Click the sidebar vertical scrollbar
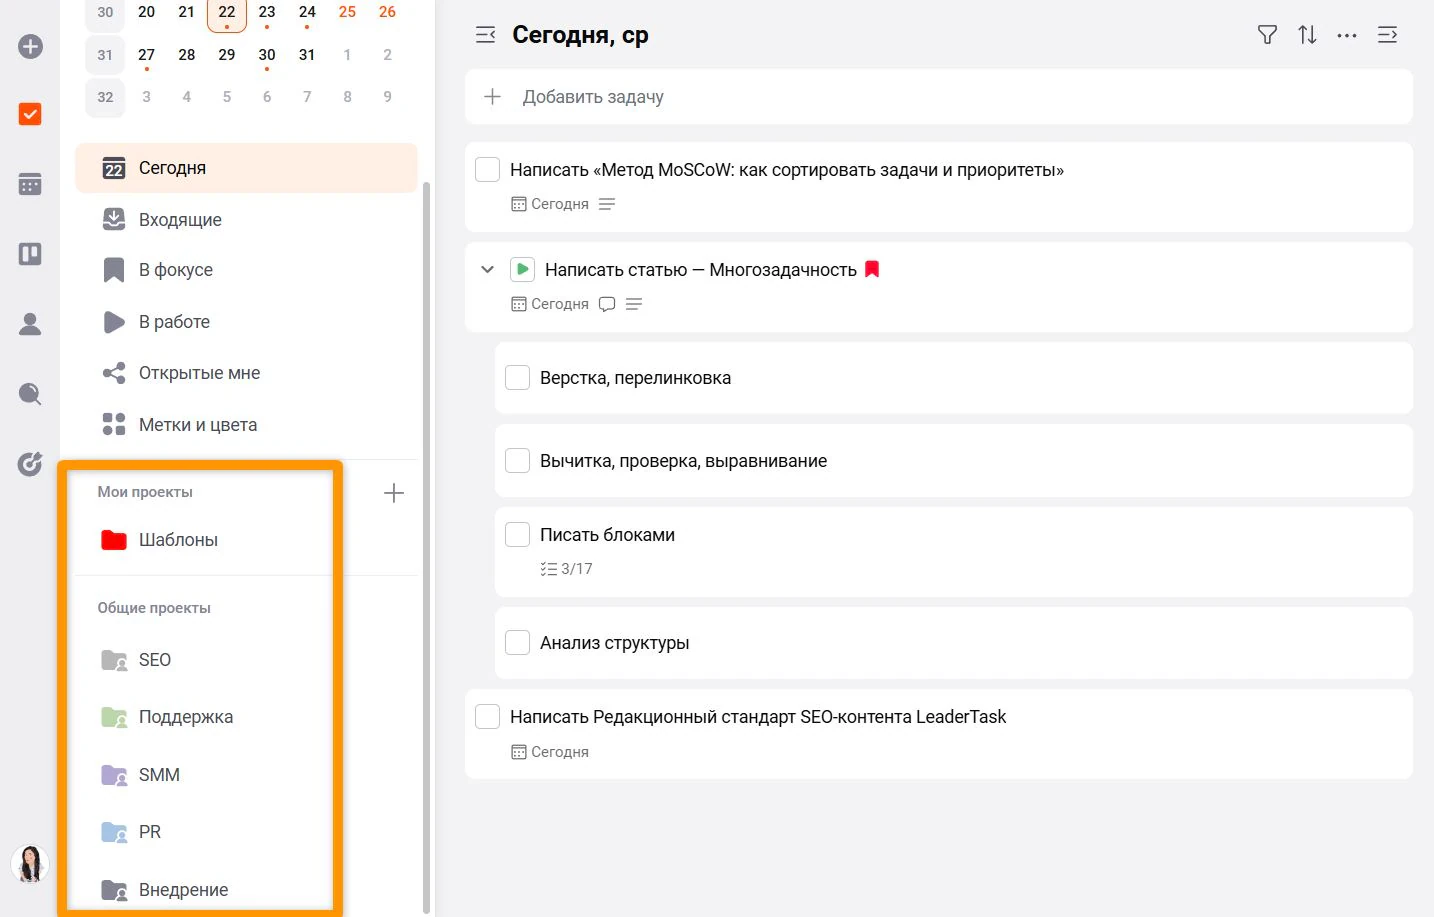Image resolution: width=1434 pixels, height=917 pixels. tap(427, 547)
